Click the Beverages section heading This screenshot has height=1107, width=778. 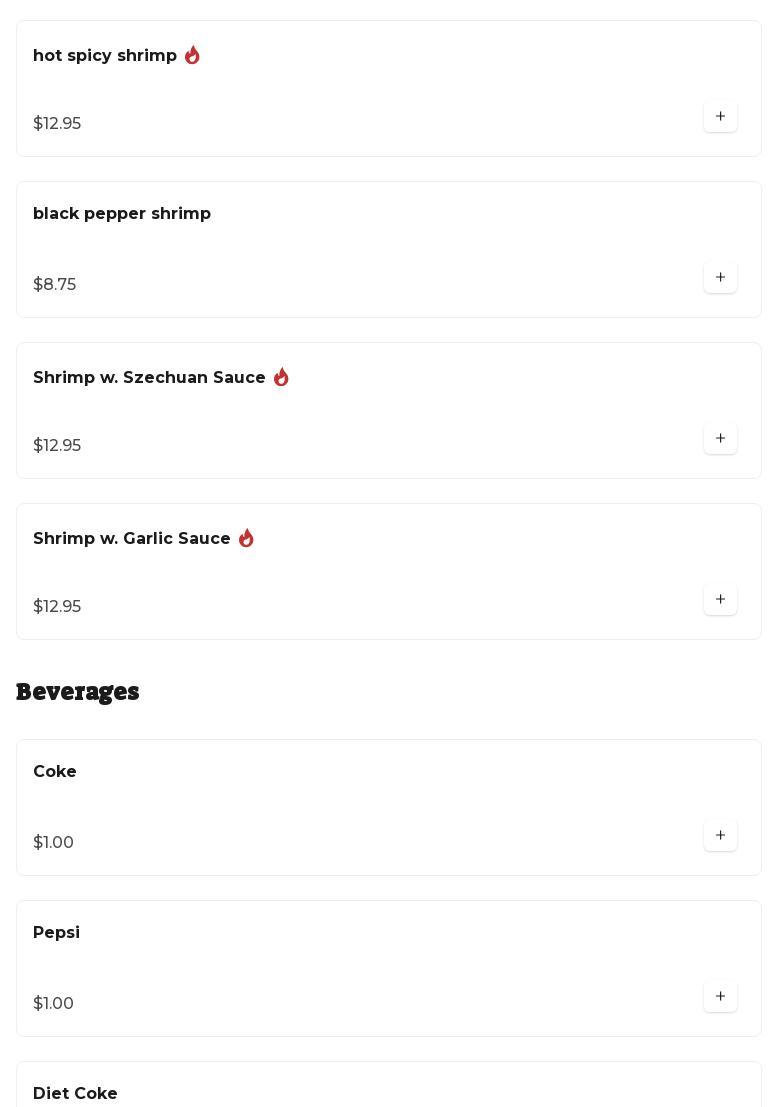(x=78, y=692)
